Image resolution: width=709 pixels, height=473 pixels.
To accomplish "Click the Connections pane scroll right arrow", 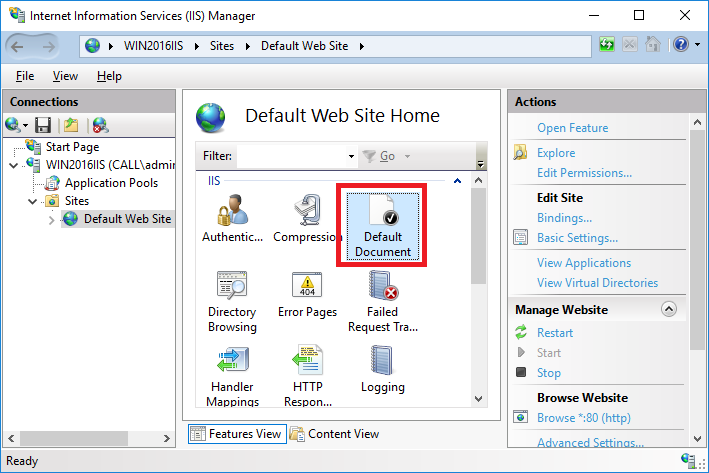I will 166,438.
